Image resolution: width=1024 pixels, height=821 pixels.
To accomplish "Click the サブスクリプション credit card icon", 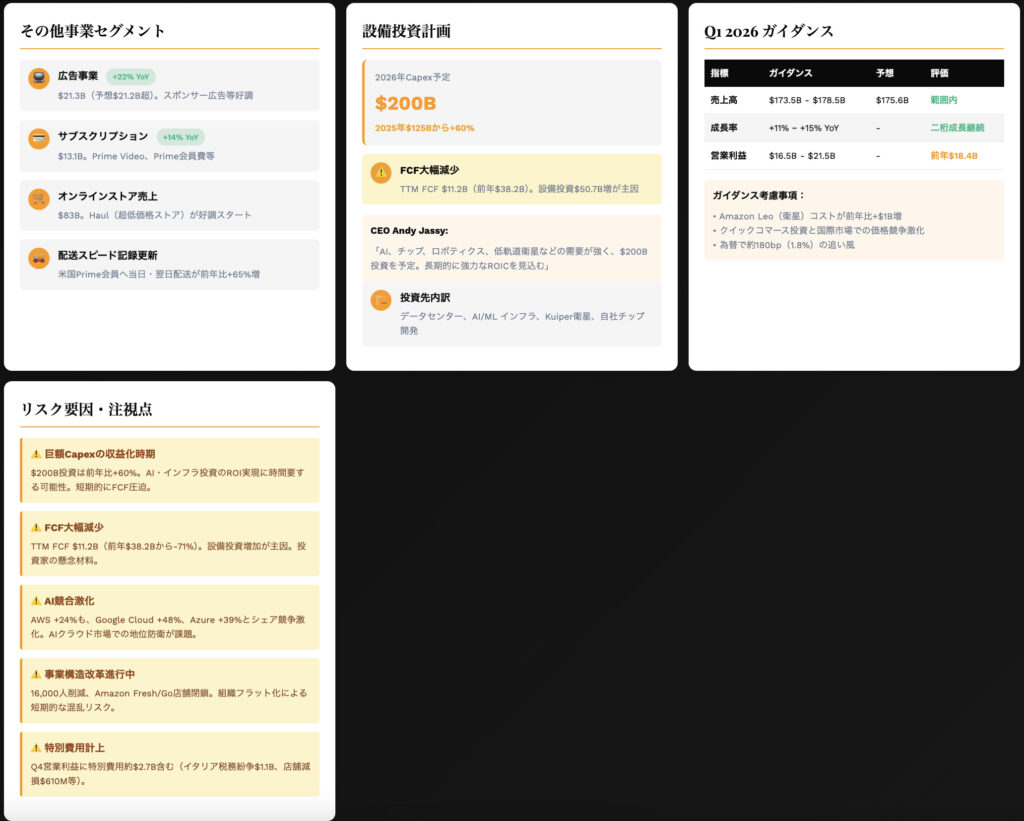I will click(39, 139).
